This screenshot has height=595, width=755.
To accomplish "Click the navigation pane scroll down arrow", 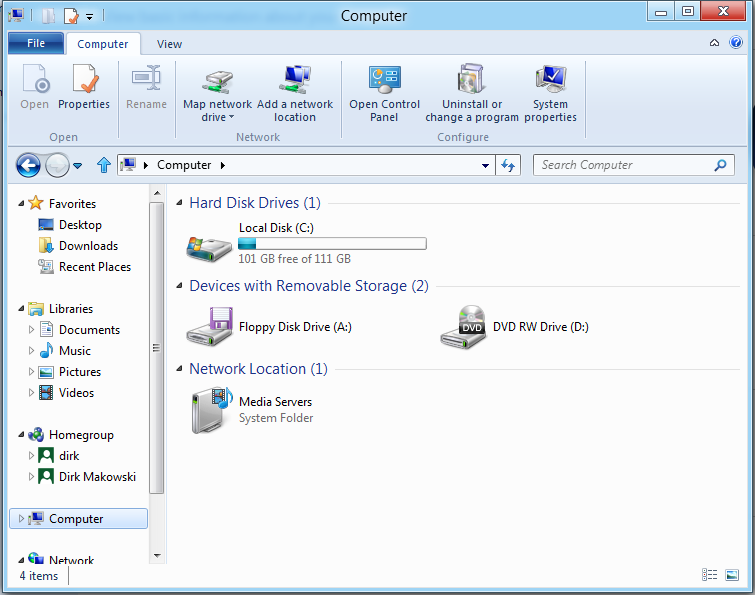I will [x=157, y=556].
